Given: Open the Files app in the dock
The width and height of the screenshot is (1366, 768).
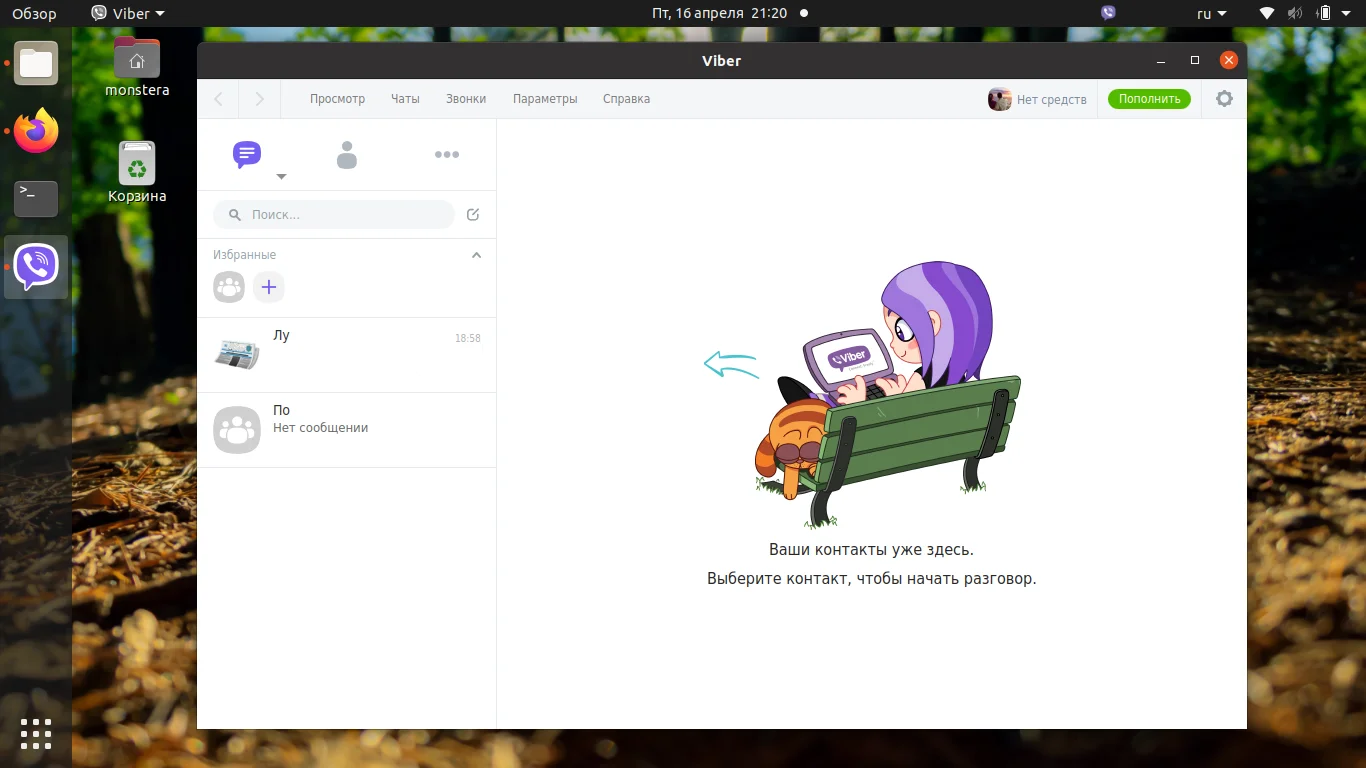Looking at the screenshot, I should click(x=36, y=63).
